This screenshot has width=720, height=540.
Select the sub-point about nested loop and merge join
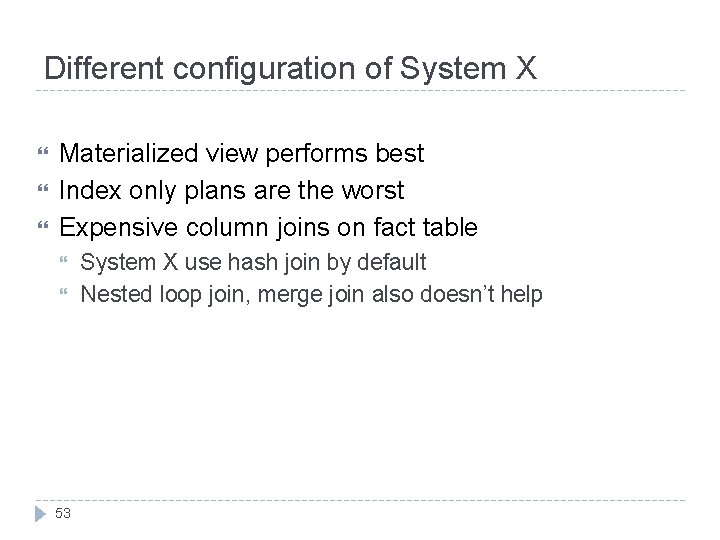pyautogui.click(x=311, y=294)
